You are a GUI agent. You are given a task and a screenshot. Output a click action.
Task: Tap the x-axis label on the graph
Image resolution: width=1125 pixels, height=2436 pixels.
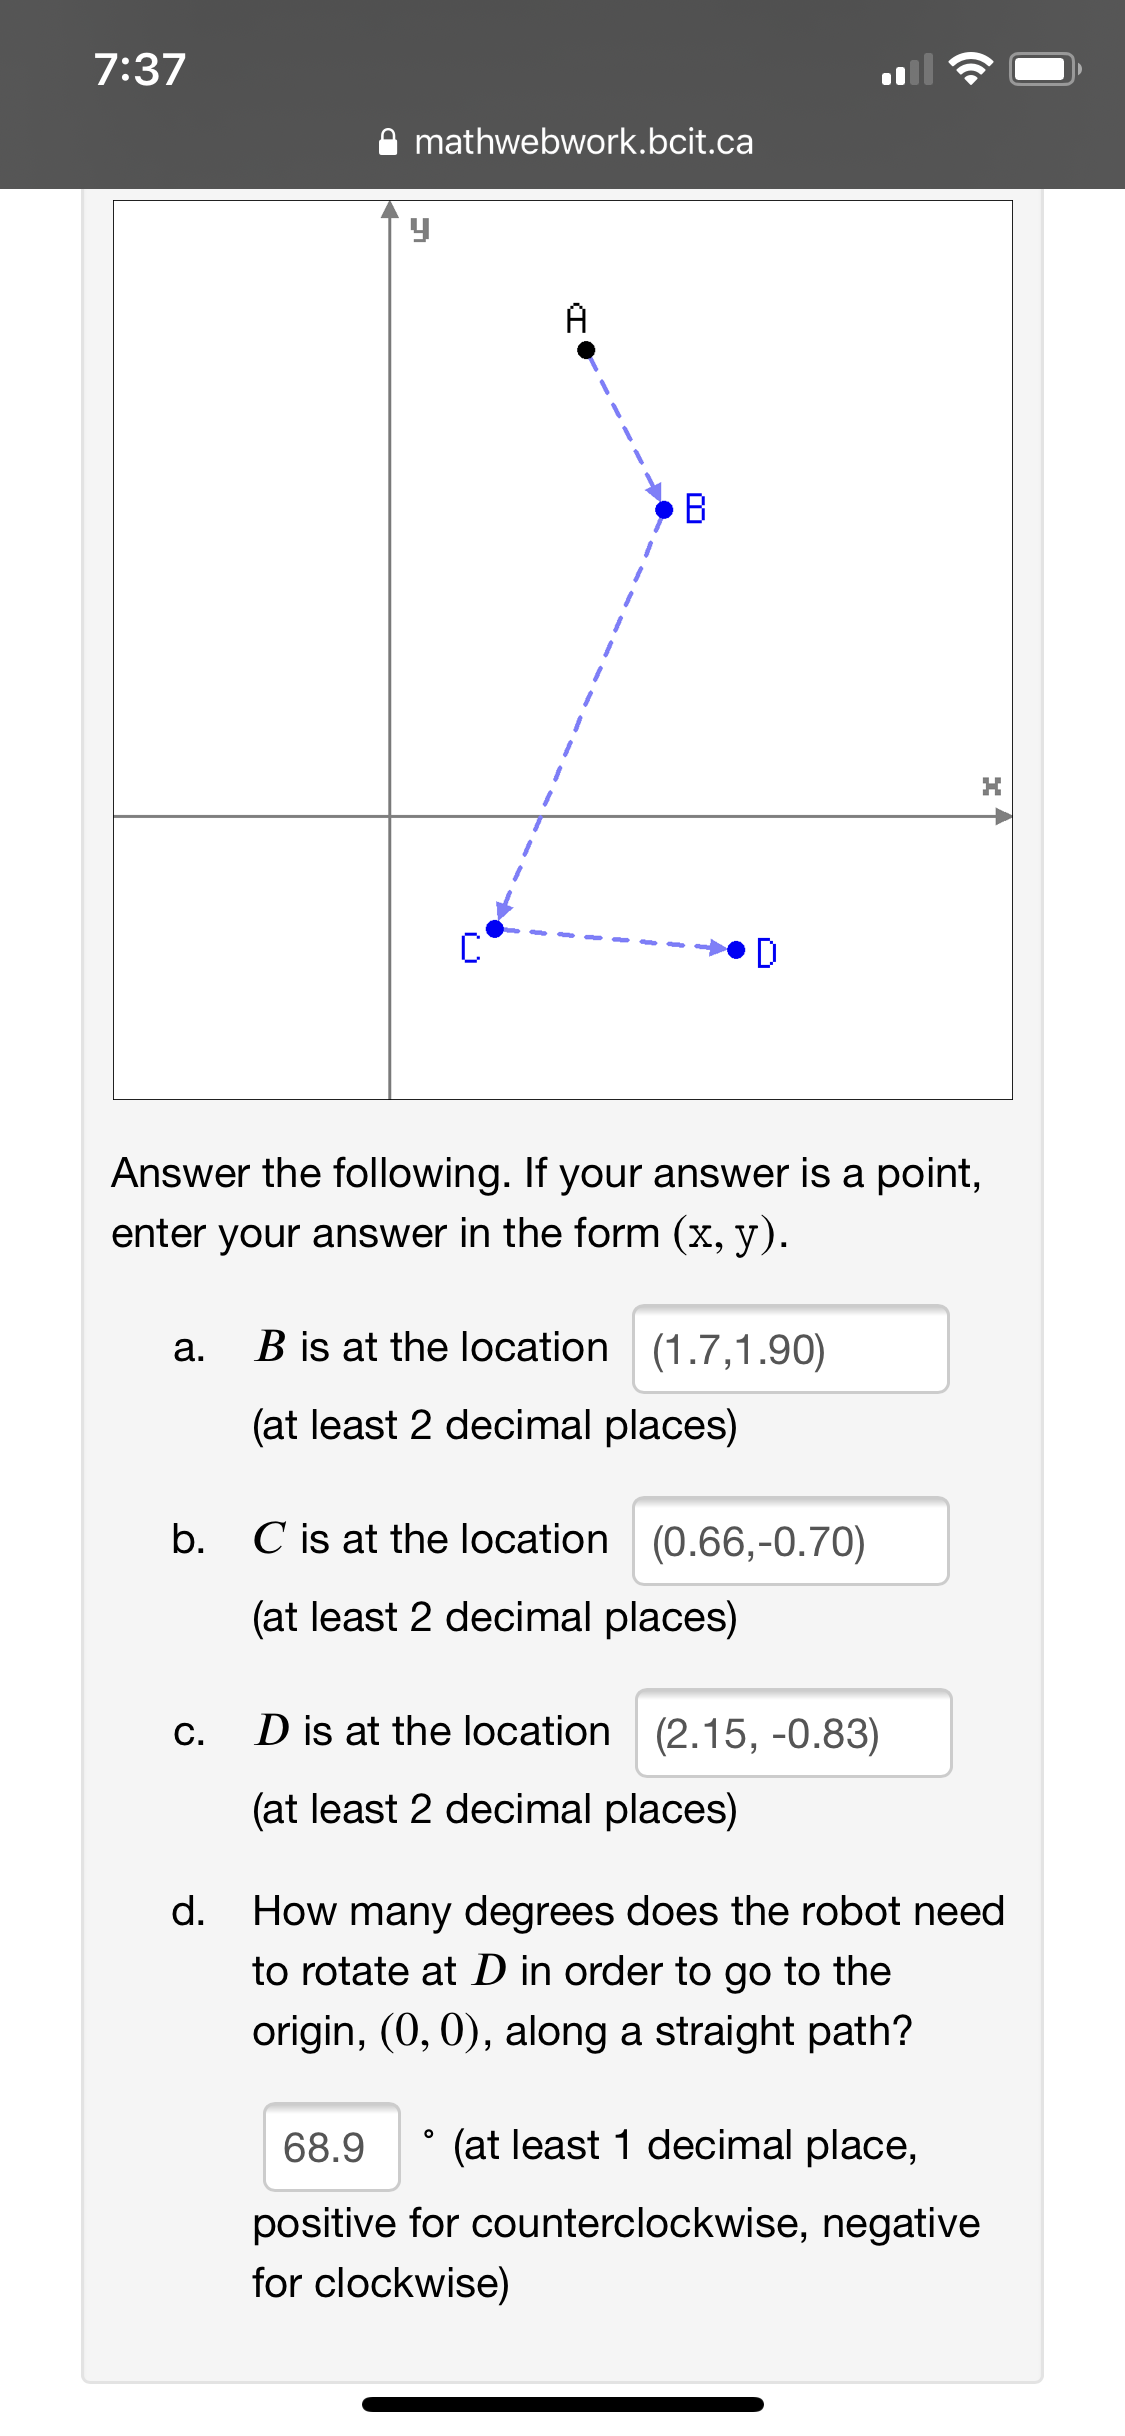[991, 787]
